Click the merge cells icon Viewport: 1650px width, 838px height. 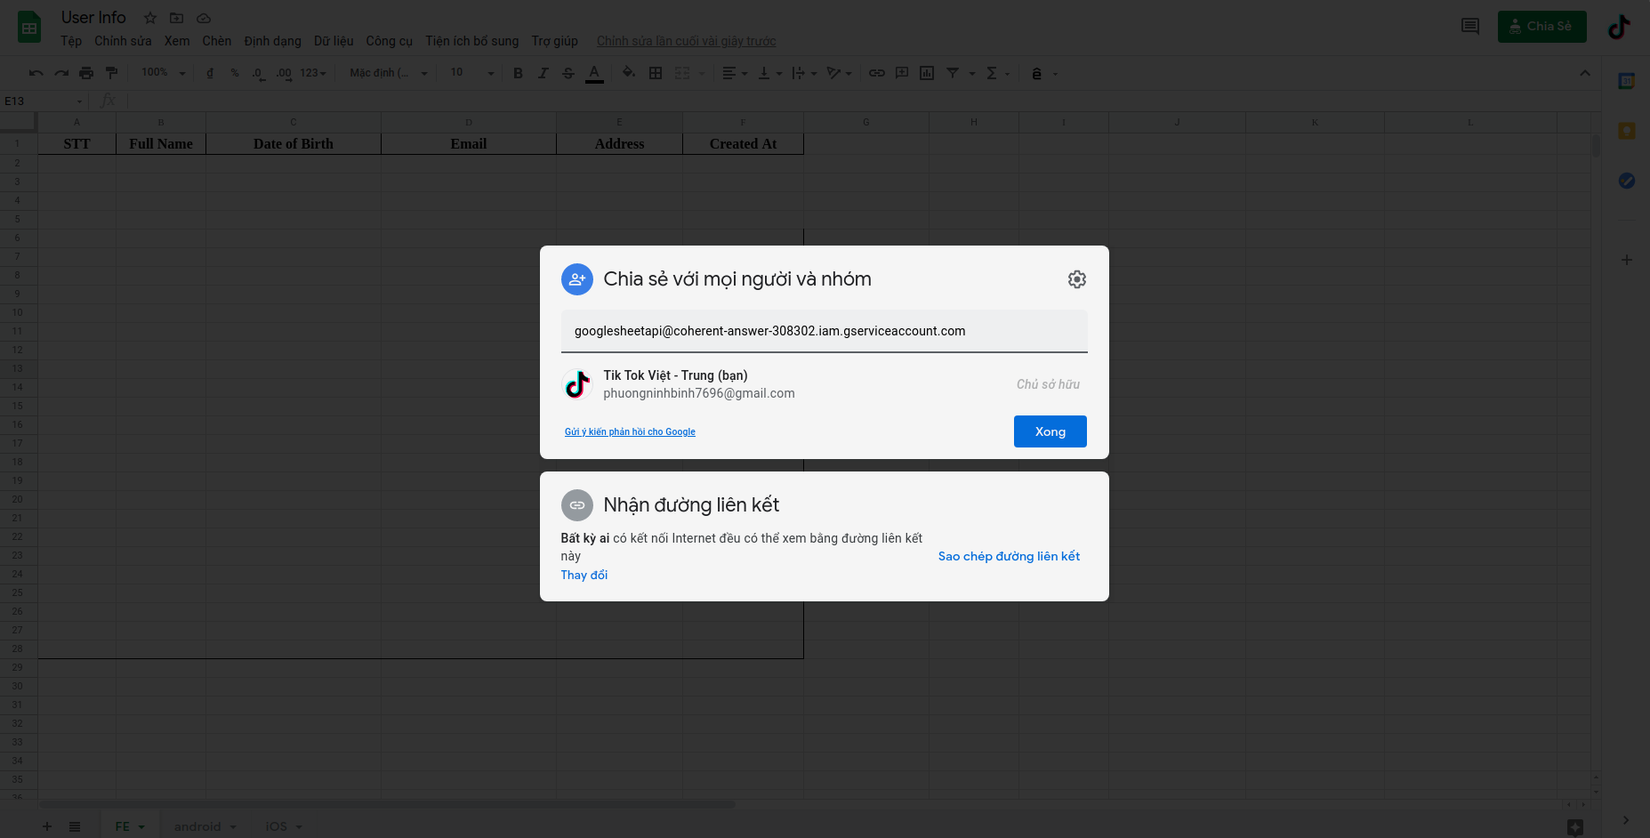pos(682,73)
